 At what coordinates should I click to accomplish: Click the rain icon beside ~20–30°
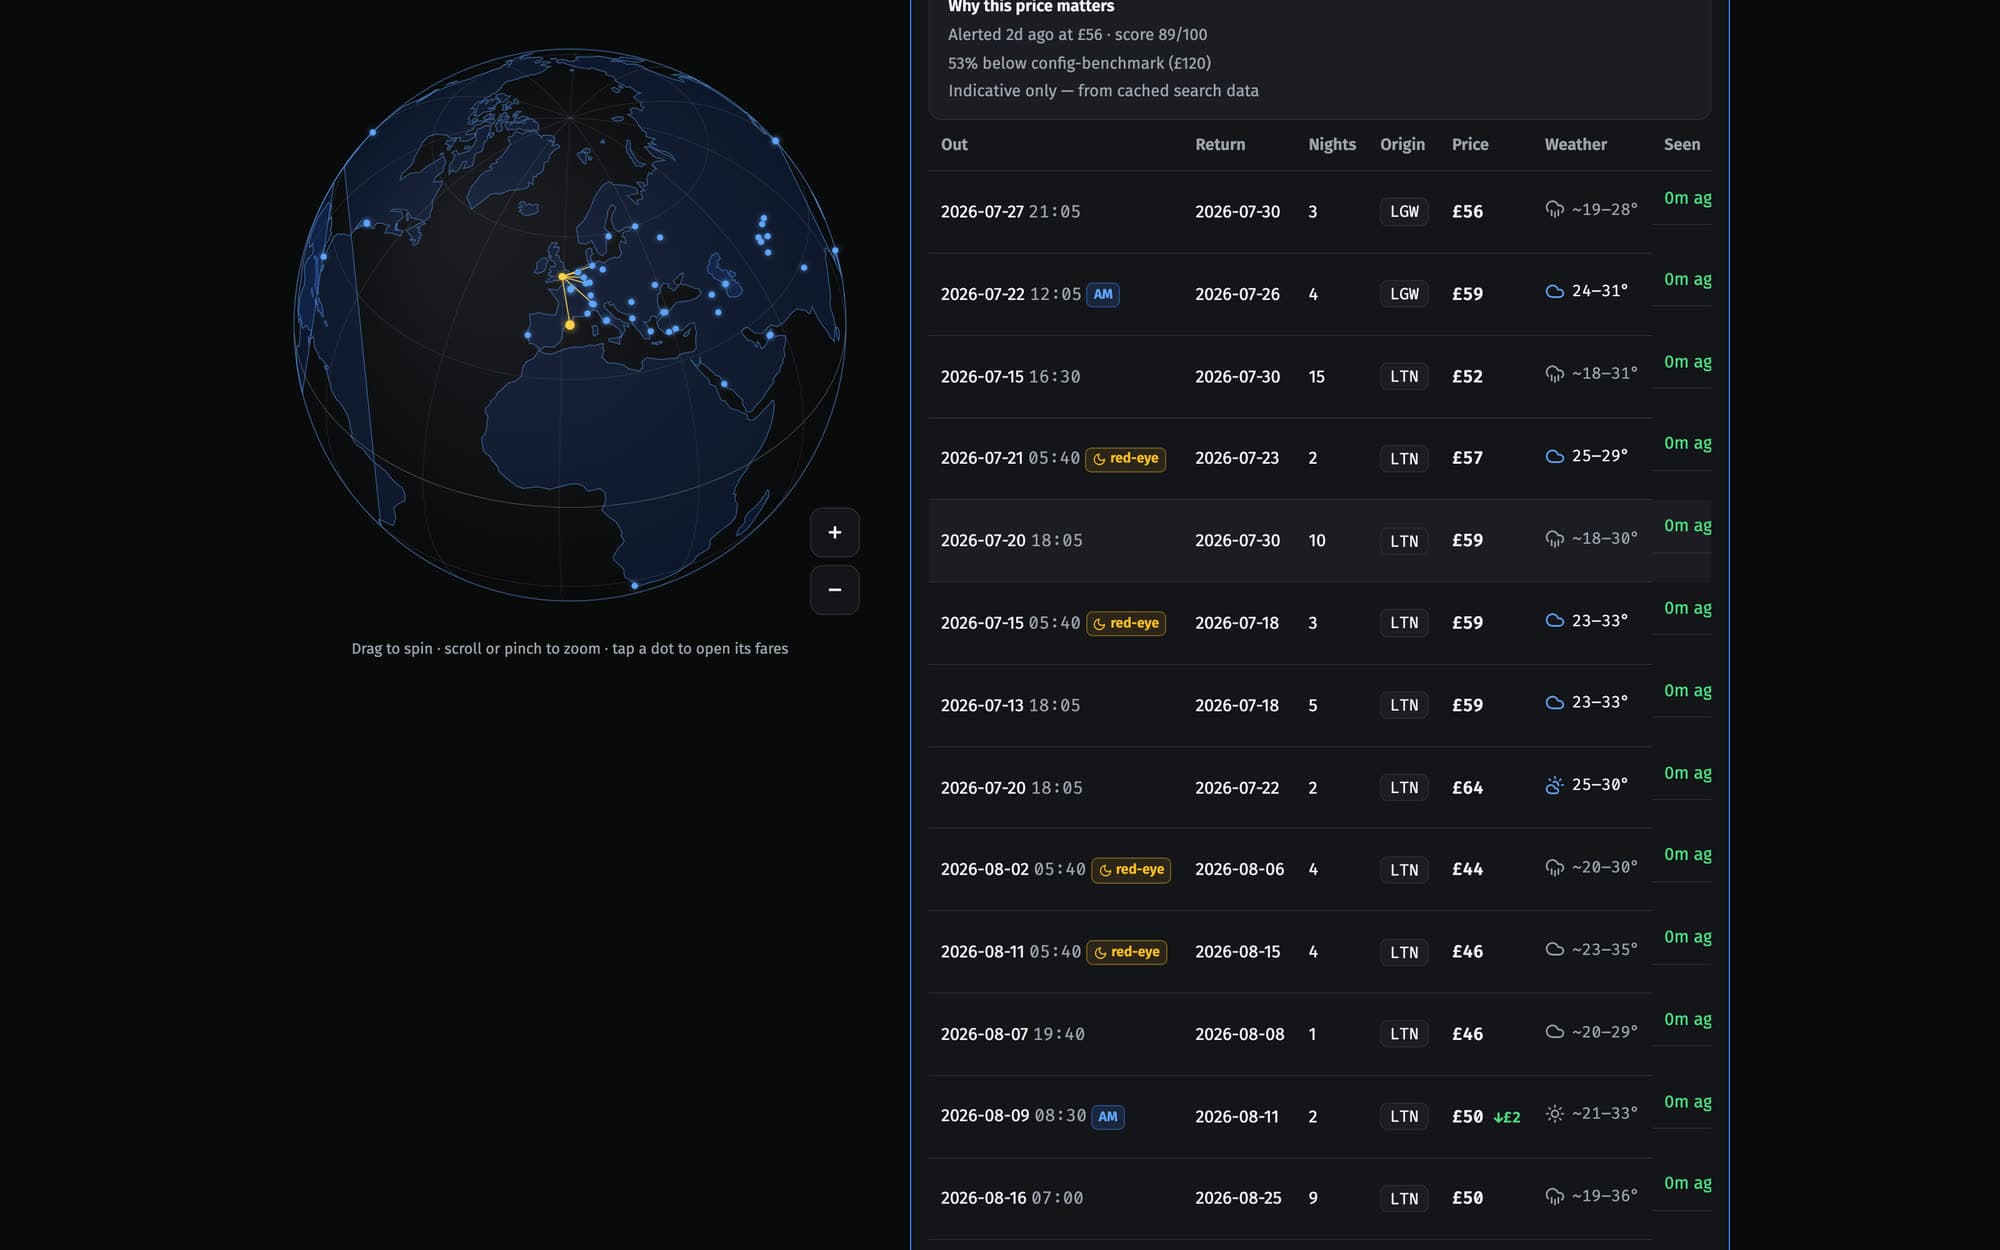pyautogui.click(x=1554, y=868)
